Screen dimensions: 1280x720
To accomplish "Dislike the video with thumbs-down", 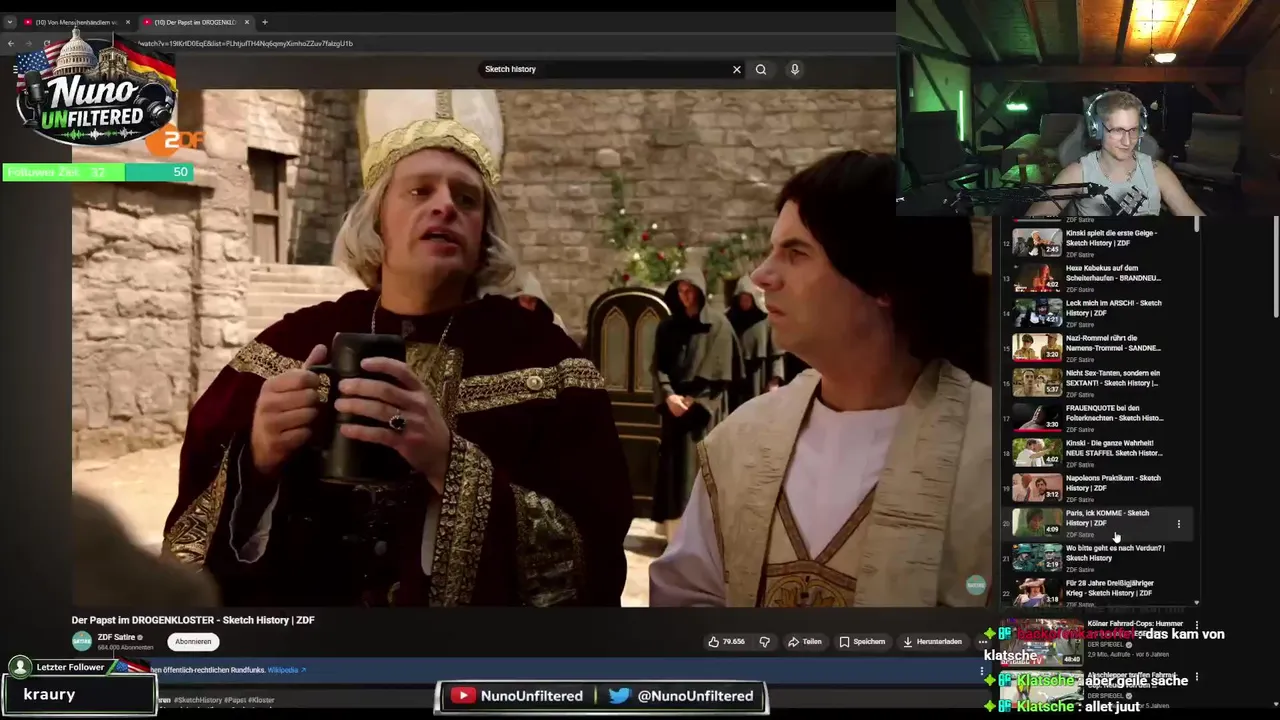I will [x=765, y=641].
